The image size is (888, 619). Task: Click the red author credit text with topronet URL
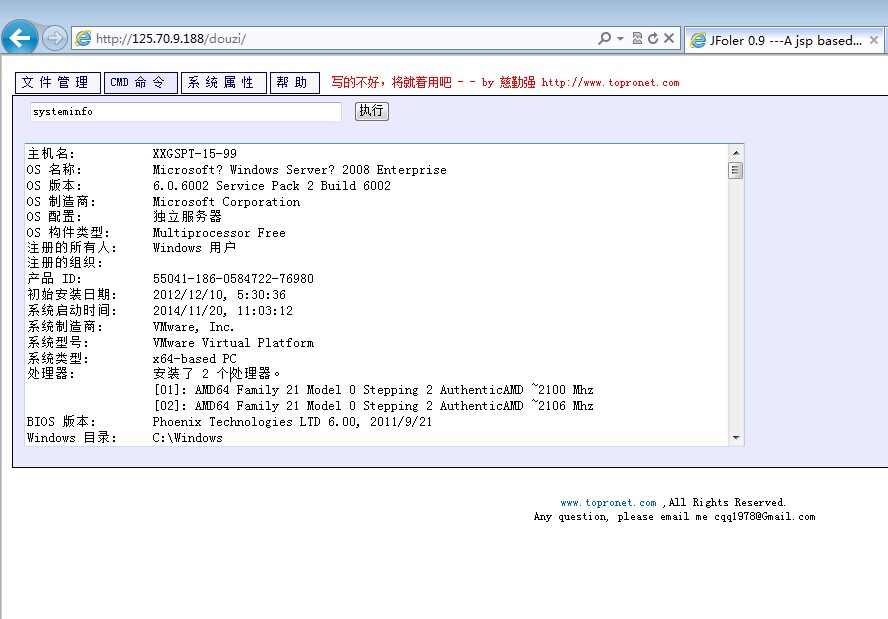505,83
